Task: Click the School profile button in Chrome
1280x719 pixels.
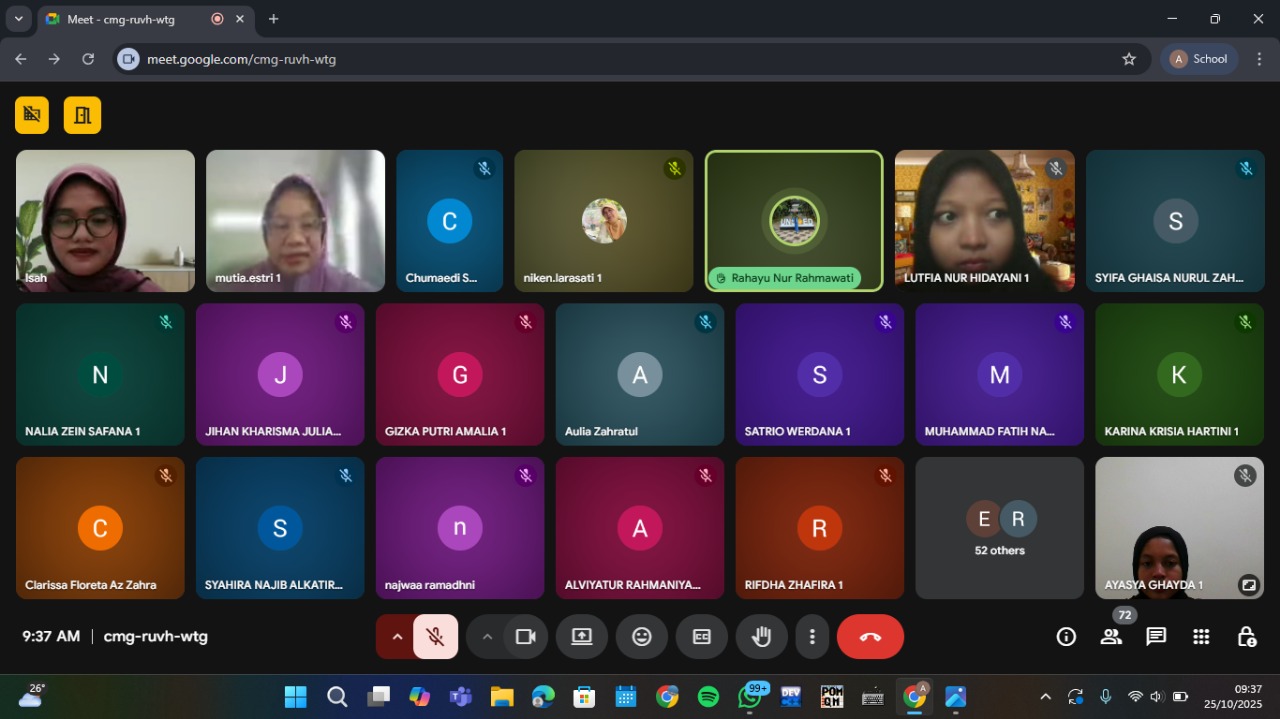Action: (1198, 59)
